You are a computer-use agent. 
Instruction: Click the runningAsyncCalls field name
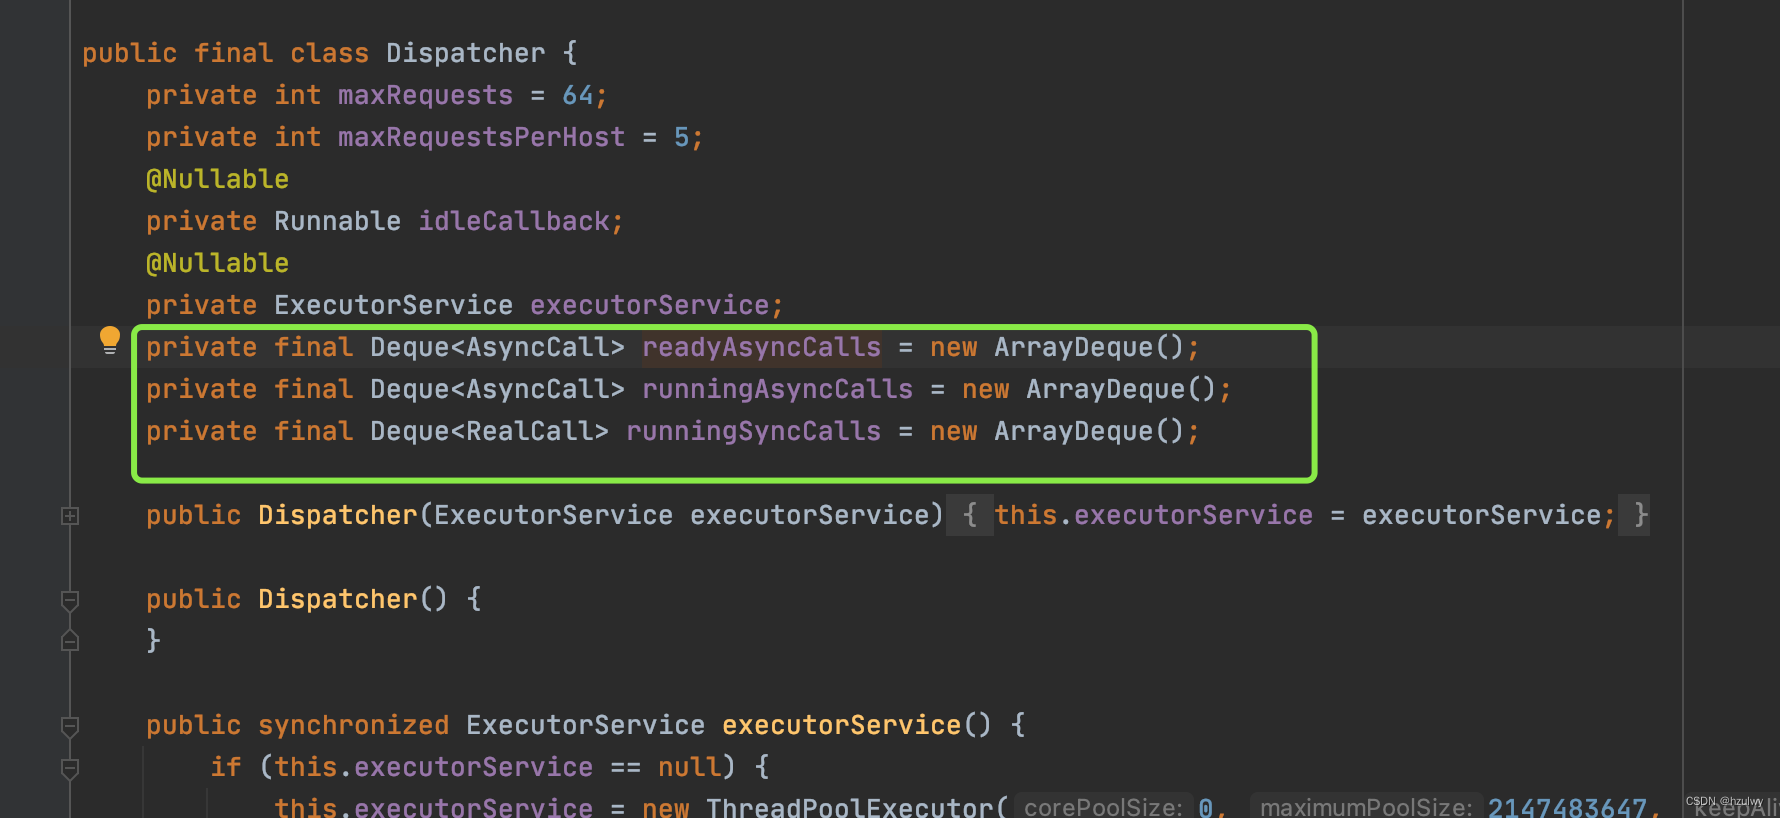[x=777, y=389]
